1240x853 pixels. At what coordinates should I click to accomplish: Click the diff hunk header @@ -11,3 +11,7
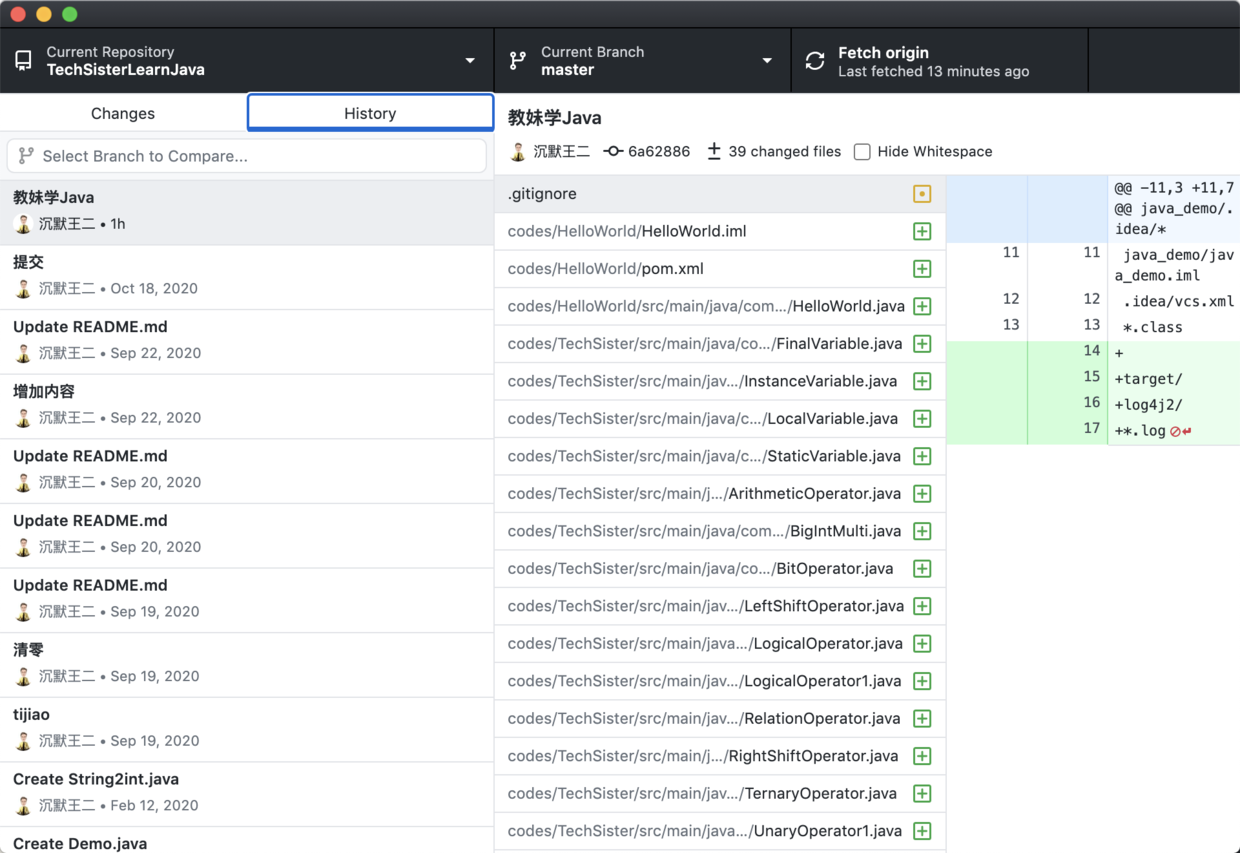point(1175,208)
